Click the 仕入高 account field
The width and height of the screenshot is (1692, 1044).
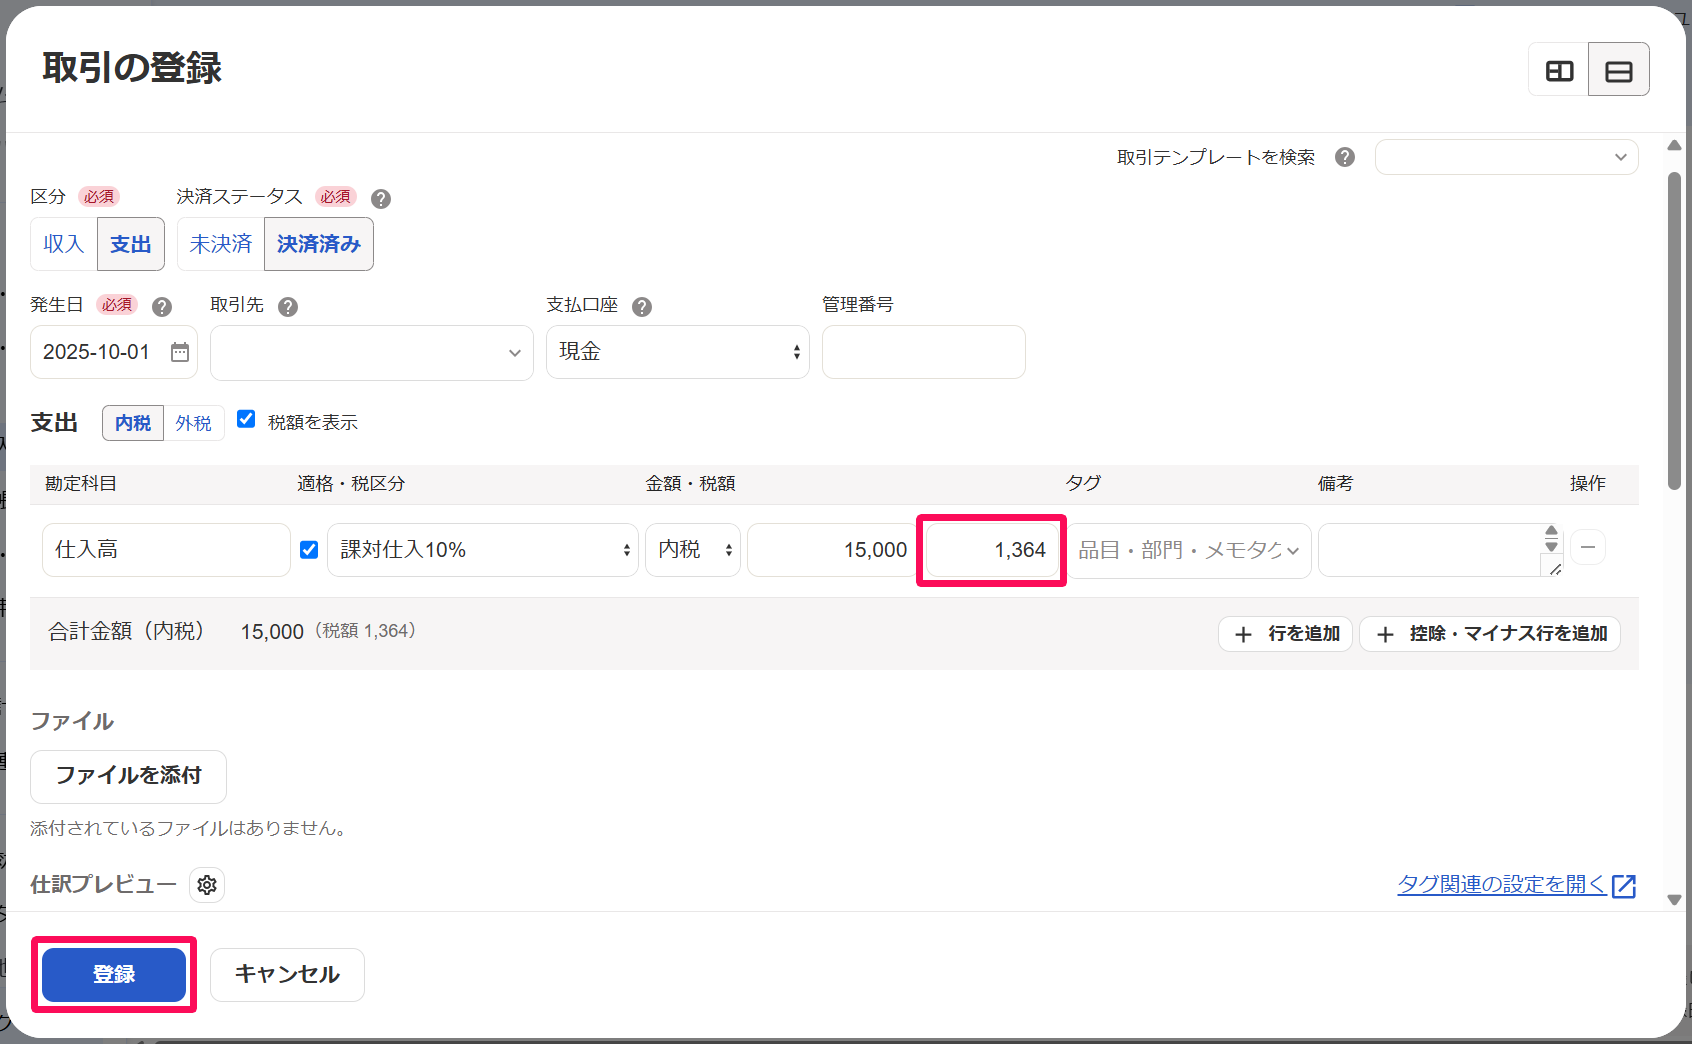[166, 550]
